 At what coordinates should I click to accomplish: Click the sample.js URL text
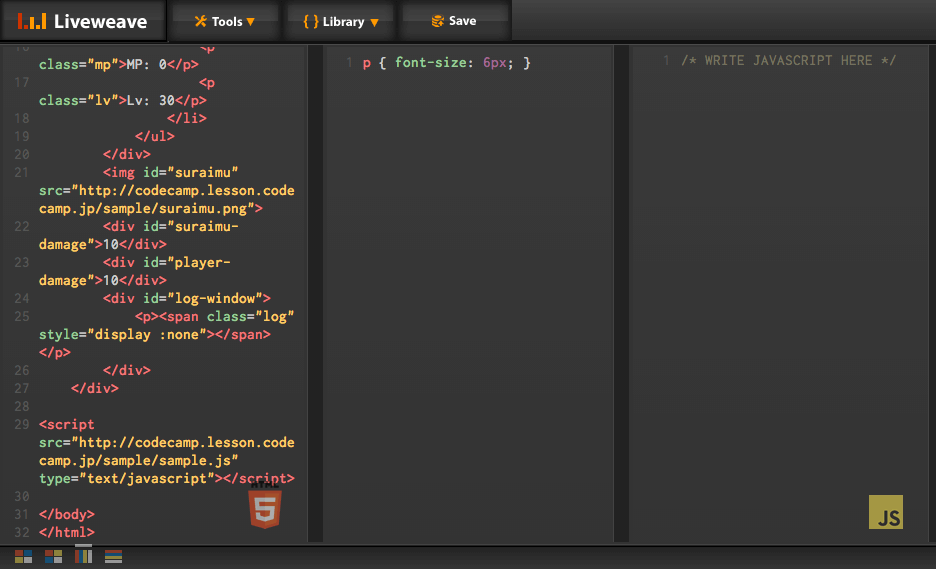click(167, 451)
